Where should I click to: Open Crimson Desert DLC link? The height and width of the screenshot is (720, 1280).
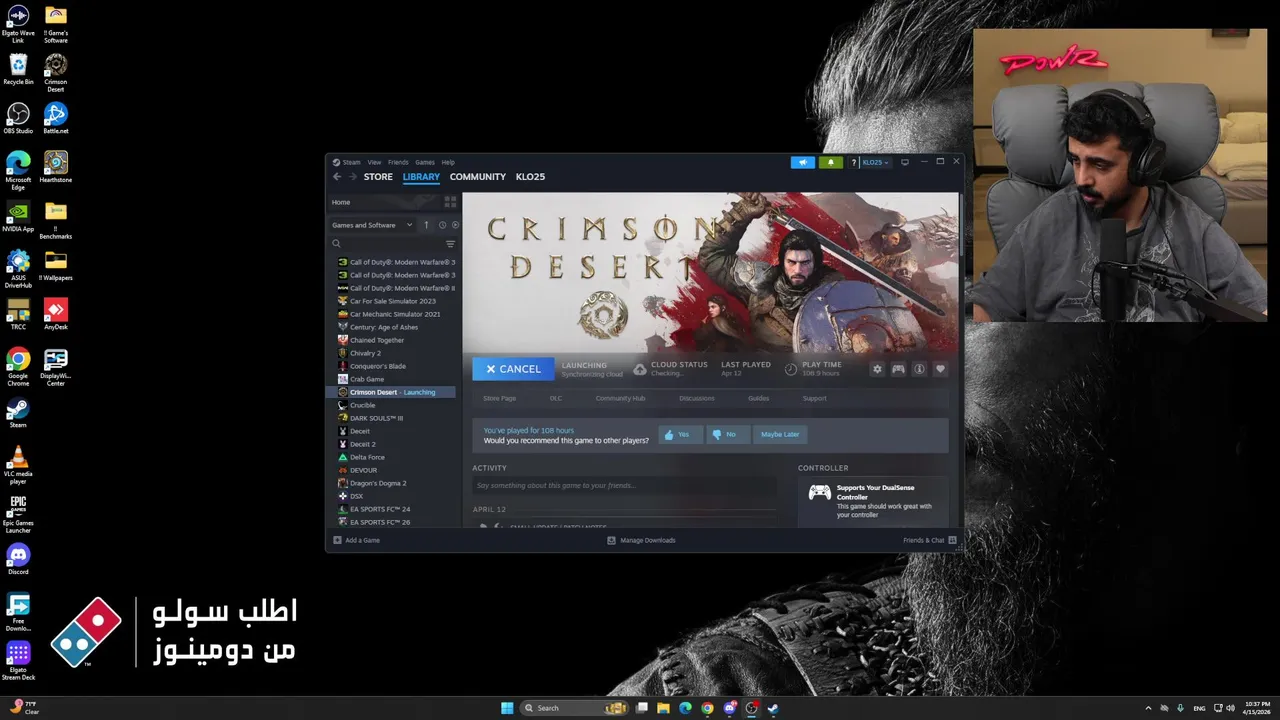coord(556,398)
